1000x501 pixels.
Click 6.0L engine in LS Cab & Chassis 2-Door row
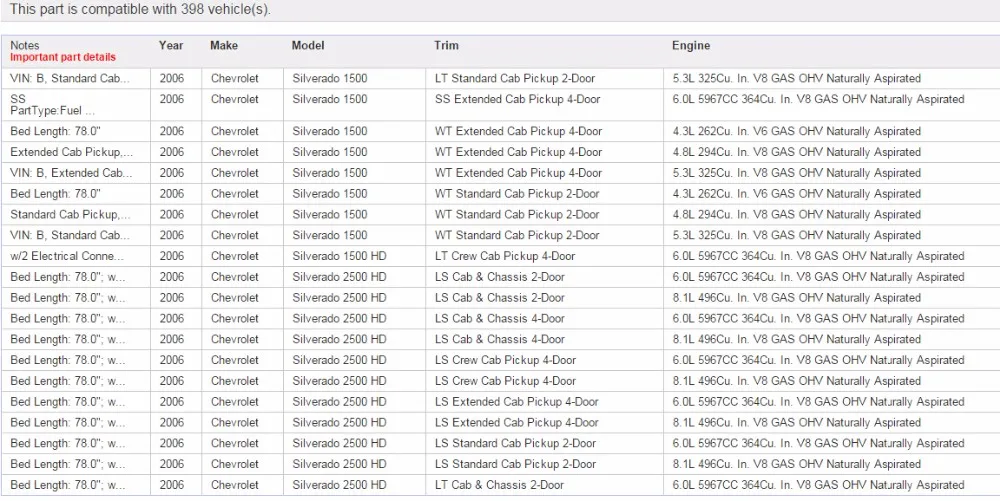click(x=818, y=277)
